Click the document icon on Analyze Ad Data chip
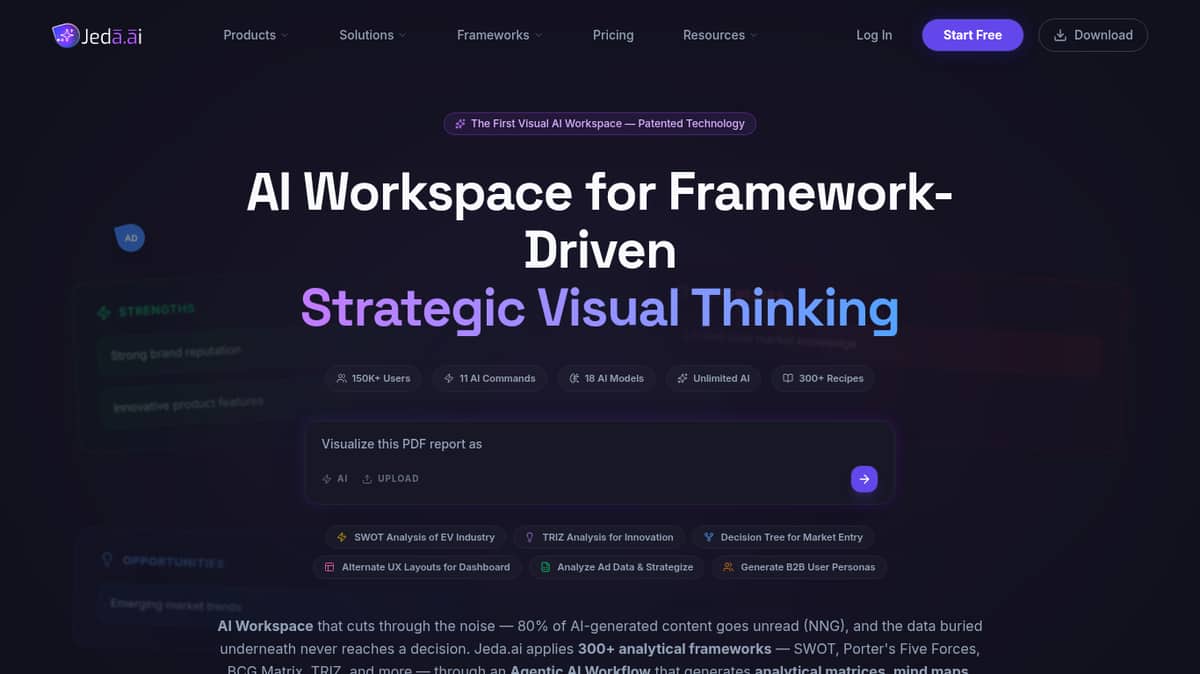Screen dimensions: 1200x674 tap(545, 567)
